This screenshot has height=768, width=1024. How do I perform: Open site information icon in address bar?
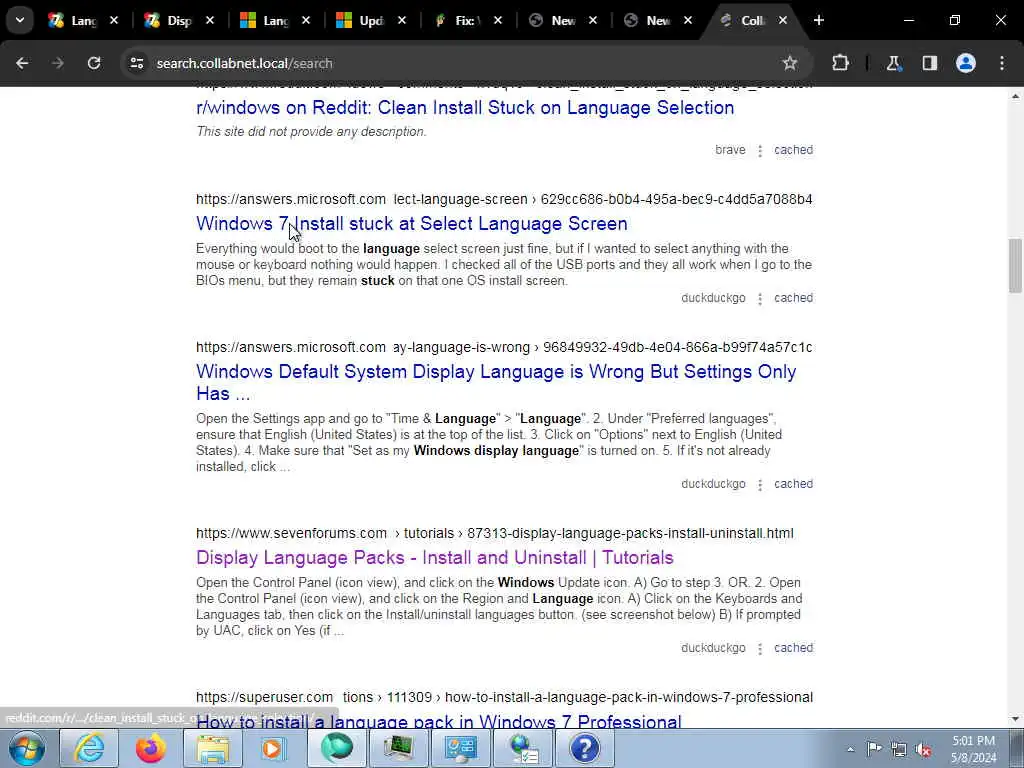(x=136, y=63)
